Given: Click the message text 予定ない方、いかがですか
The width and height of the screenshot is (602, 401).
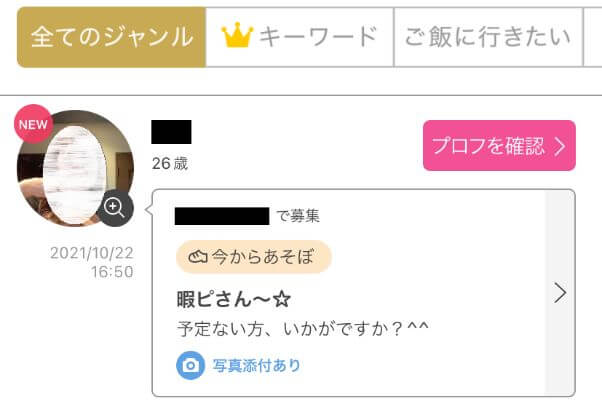Looking at the screenshot, I should (303, 329).
